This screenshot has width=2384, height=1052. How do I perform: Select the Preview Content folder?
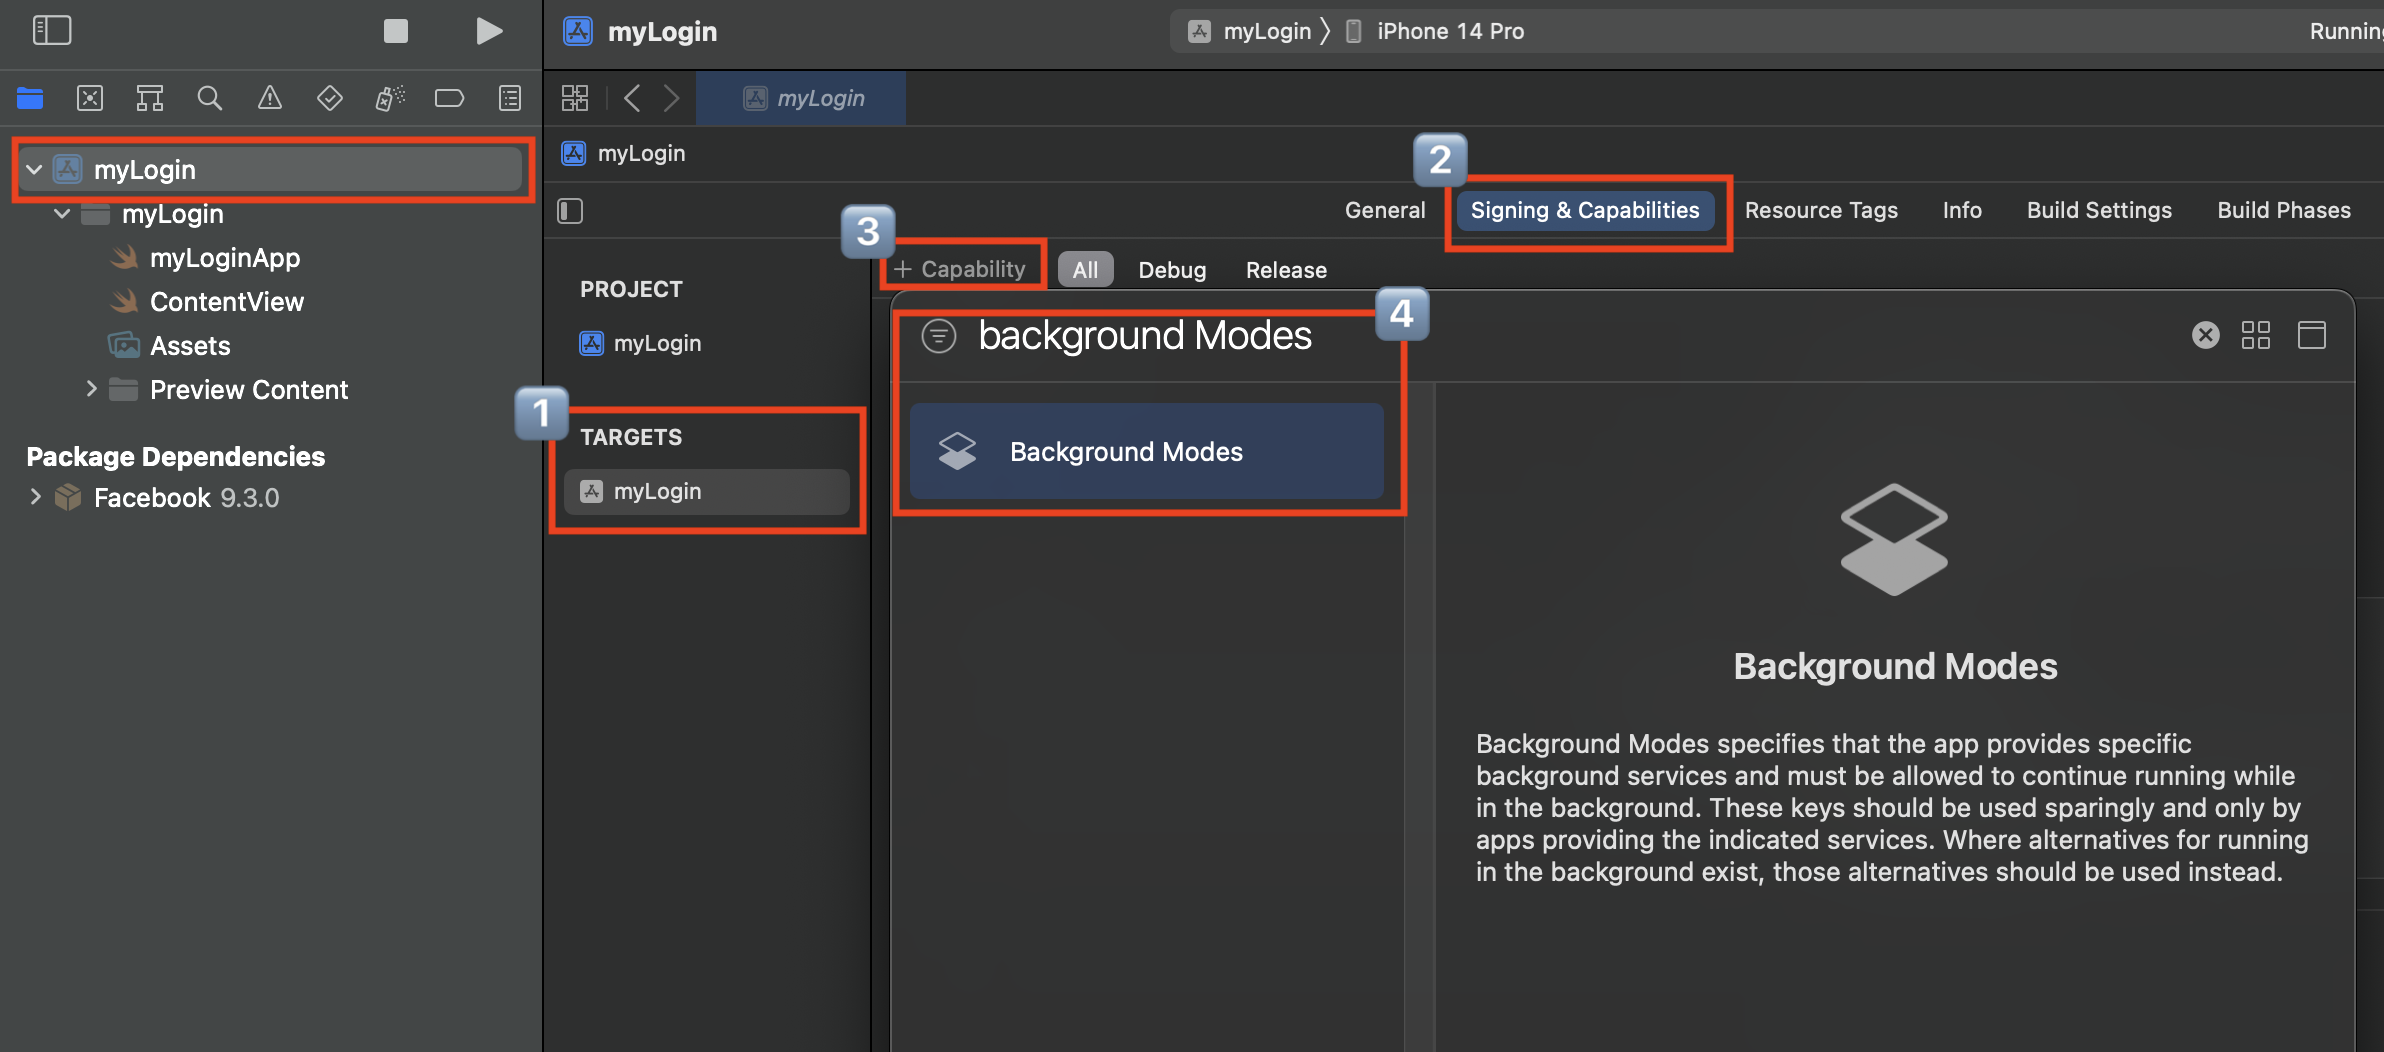[x=248, y=390]
